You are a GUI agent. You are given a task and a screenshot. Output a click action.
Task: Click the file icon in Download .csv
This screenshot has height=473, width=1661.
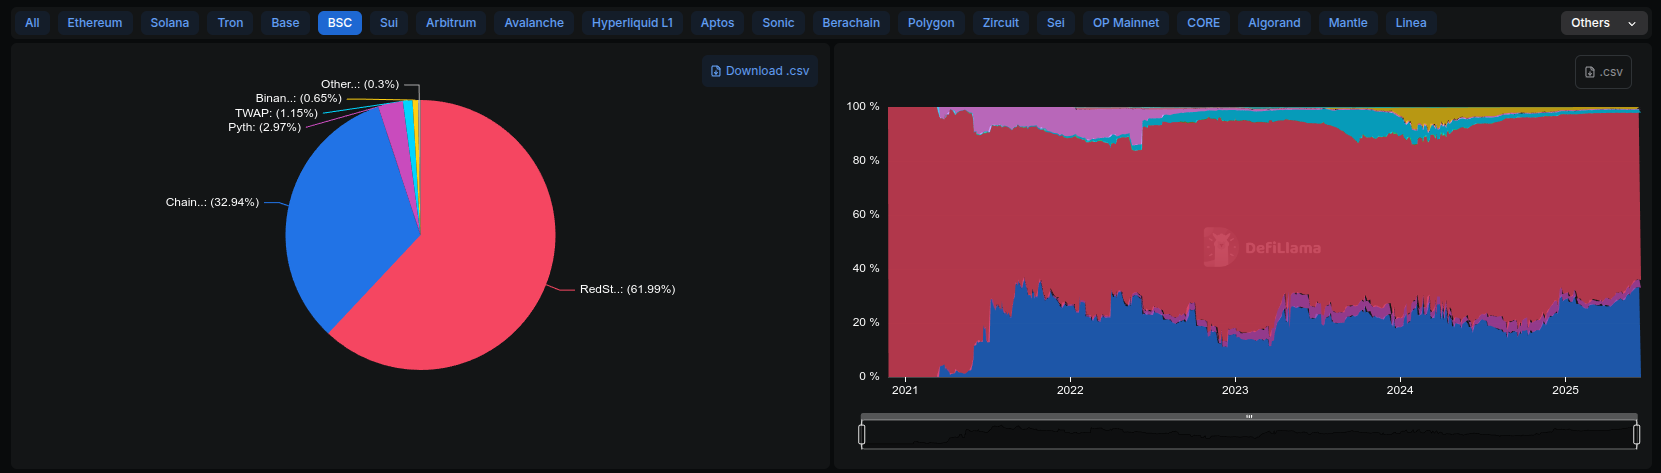(x=716, y=71)
